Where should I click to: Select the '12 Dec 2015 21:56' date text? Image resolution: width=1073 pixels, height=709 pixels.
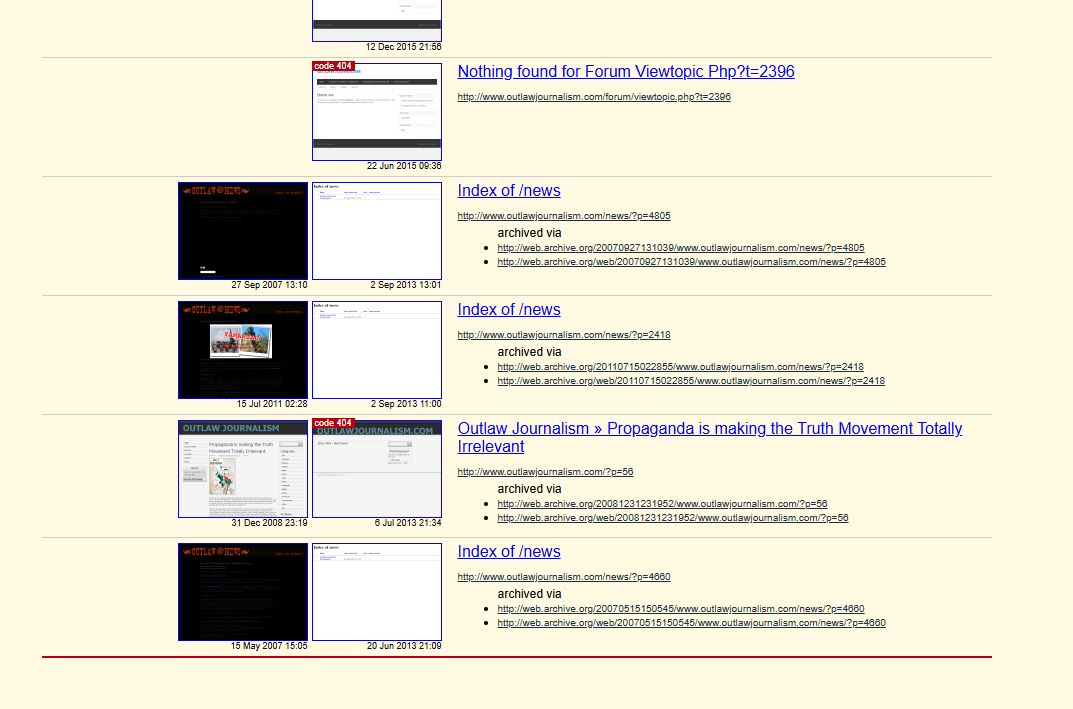[403, 47]
